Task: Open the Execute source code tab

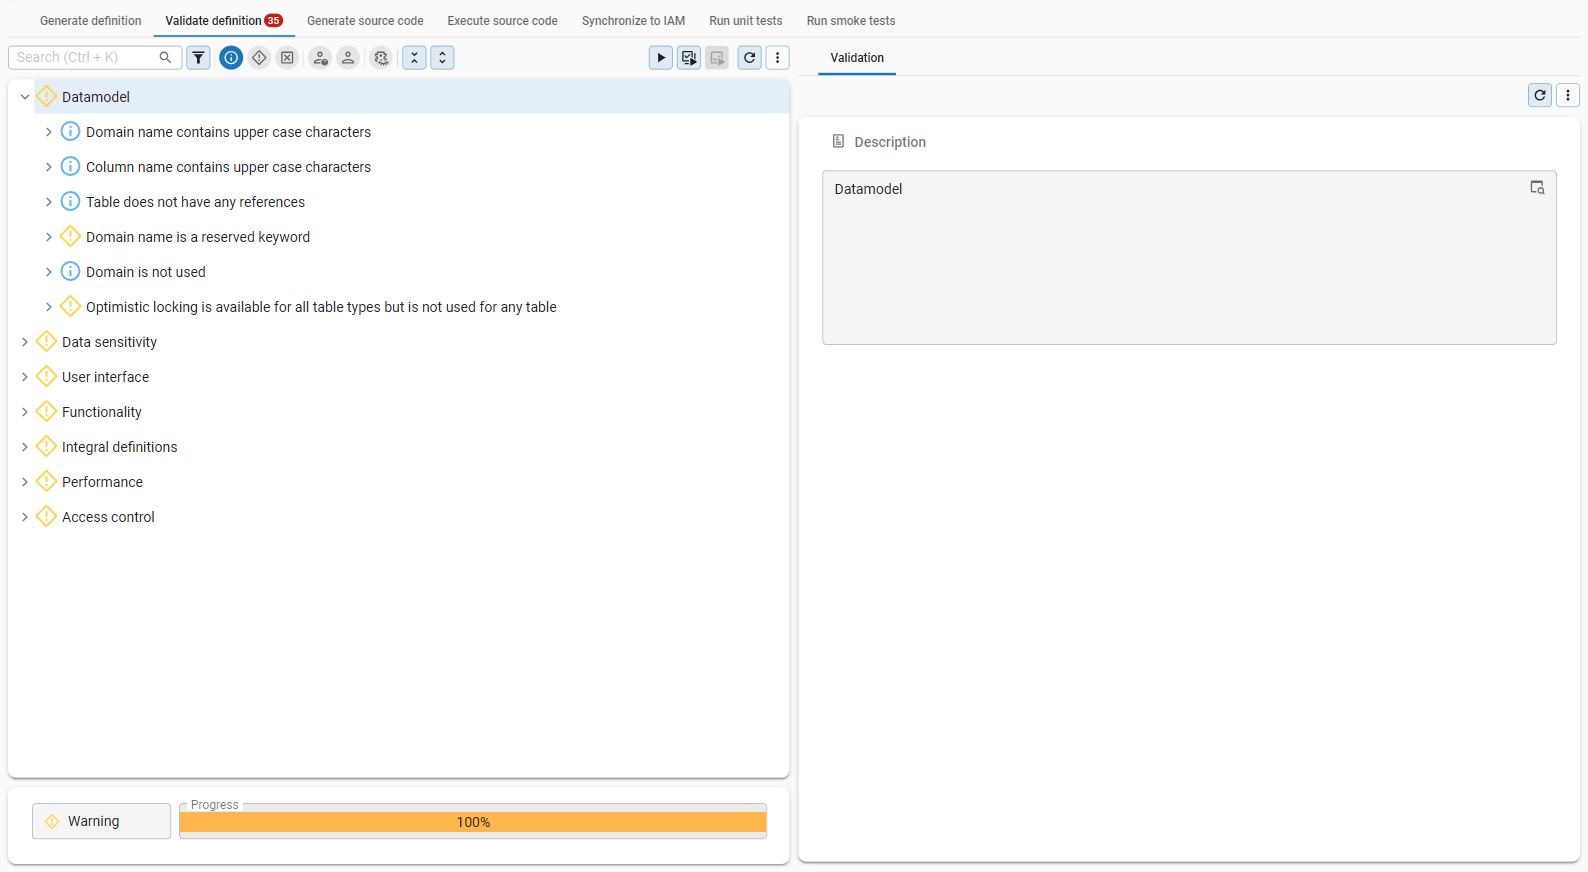Action: point(503,21)
